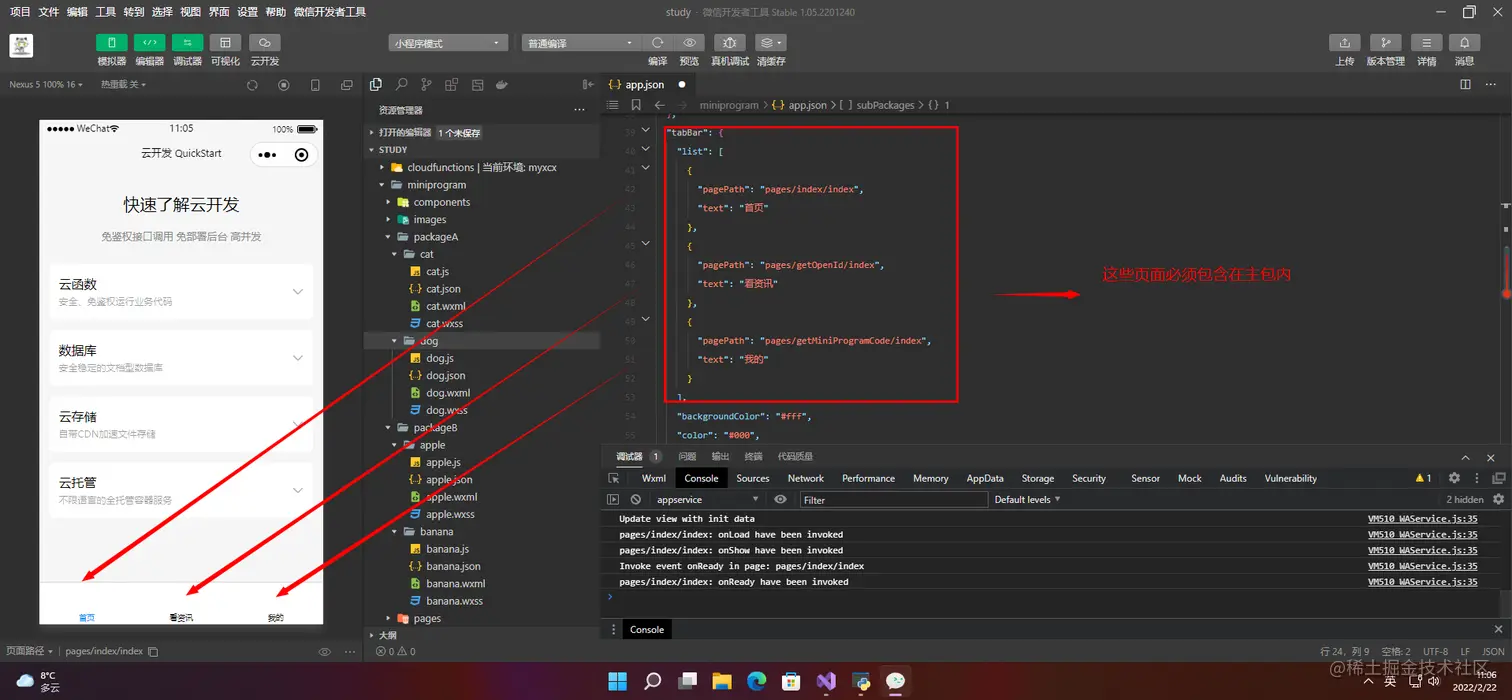1512x700 pixels.
Task: Switch to the Wxml devtools tab
Action: tap(654, 478)
